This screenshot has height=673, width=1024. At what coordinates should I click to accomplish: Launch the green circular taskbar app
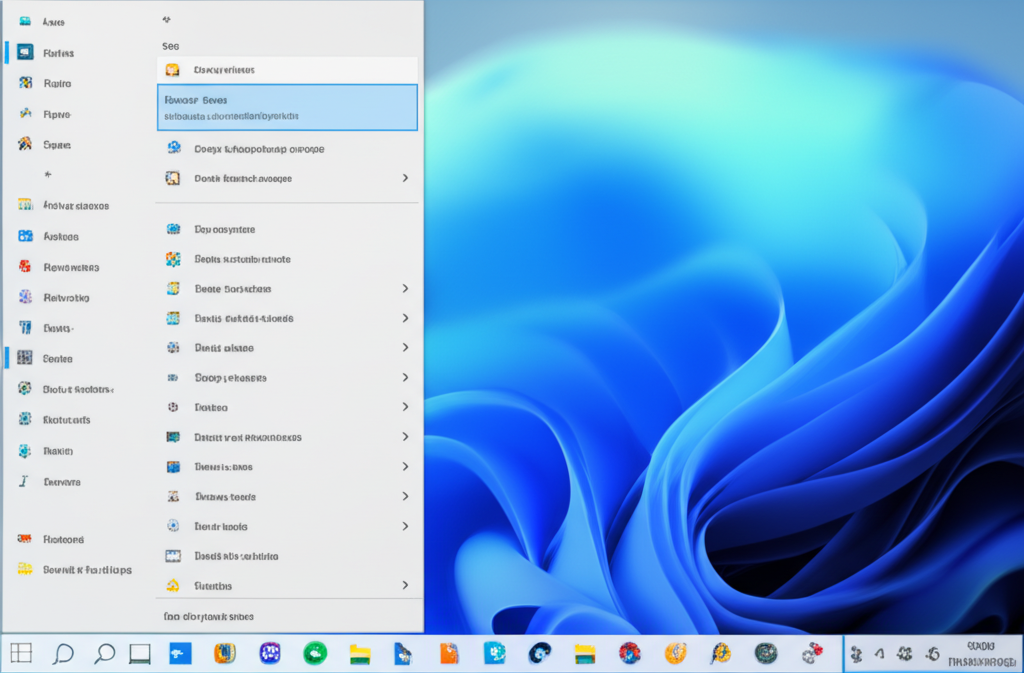pyautogui.click(x=315, y=654)
